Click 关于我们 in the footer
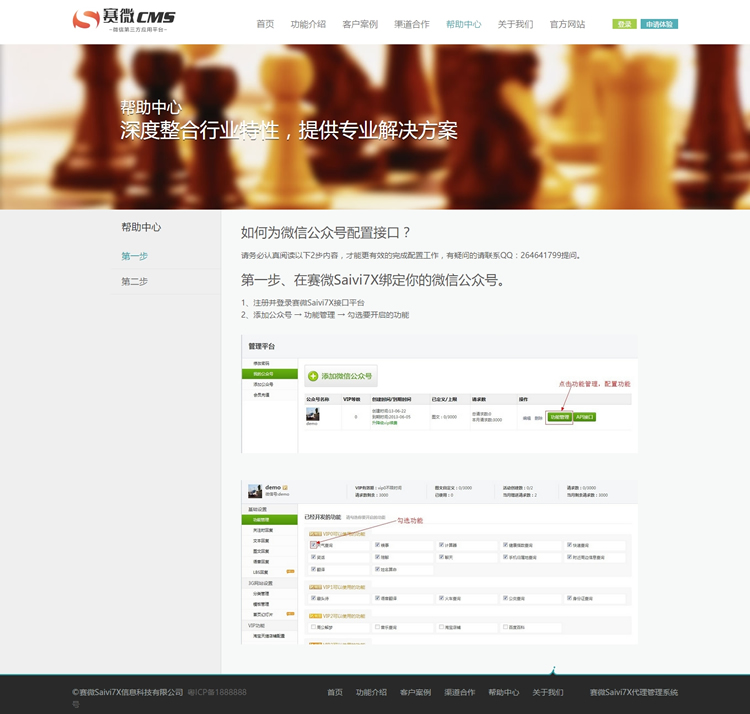 pyautogui.click(x=547, y=692)
